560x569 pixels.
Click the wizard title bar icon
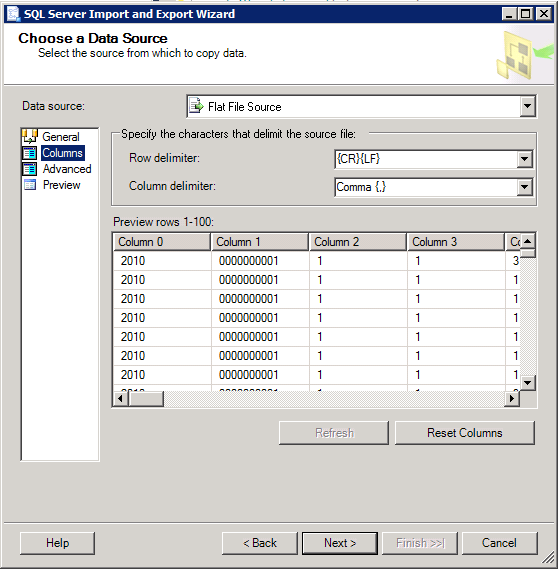pos(13,14)
